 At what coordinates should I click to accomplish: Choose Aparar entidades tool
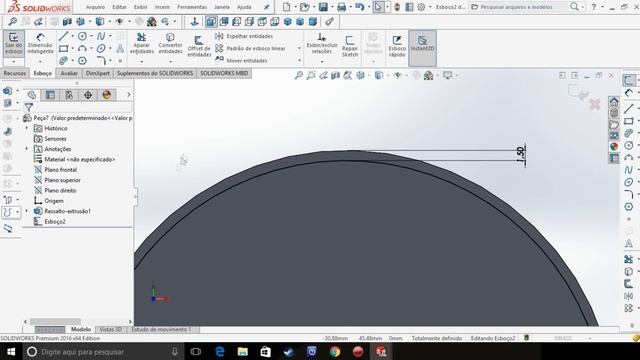(x=142, y=43)
